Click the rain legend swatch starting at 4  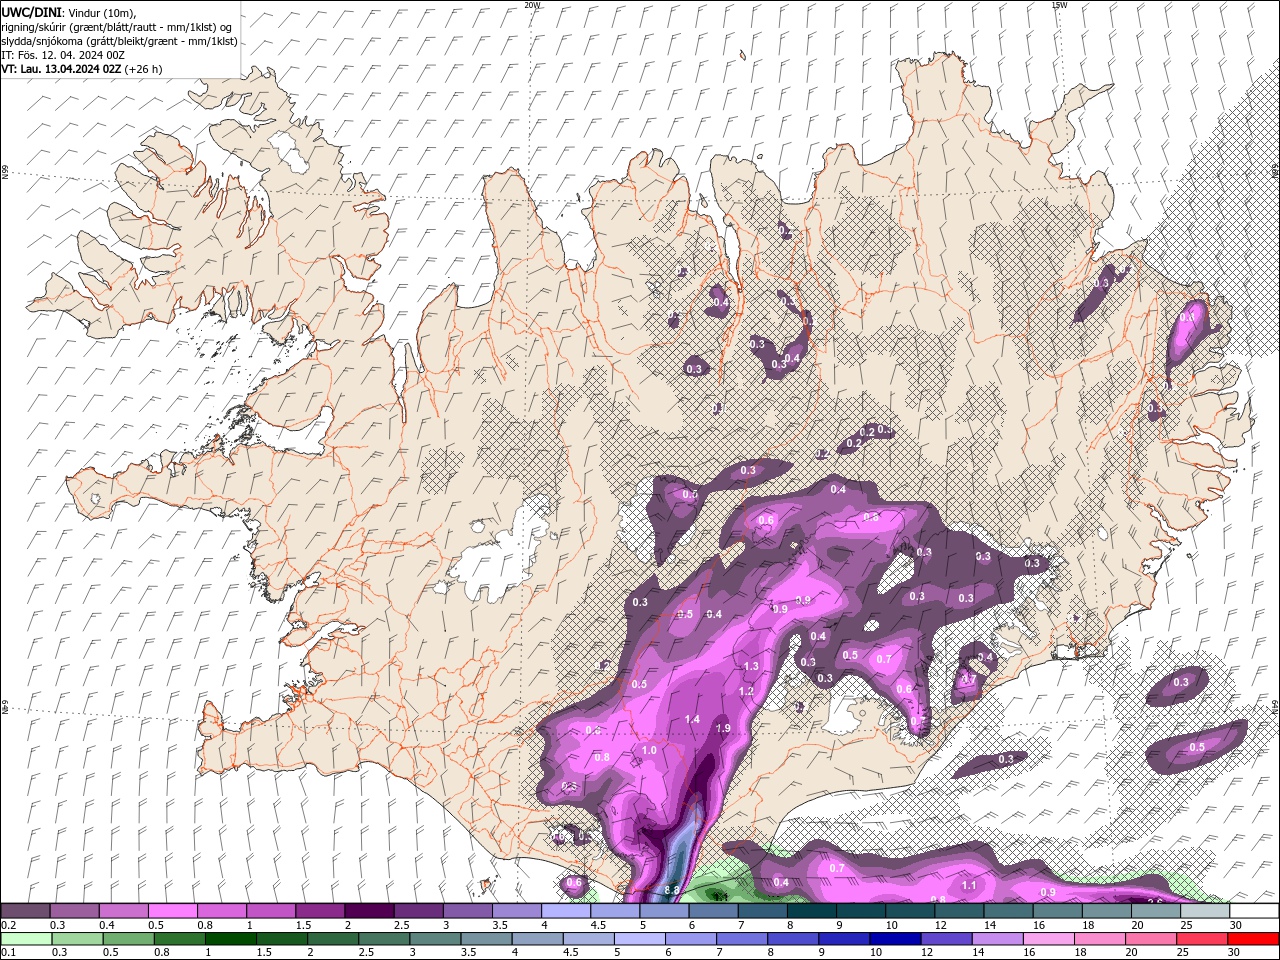[x=537, y=939]
